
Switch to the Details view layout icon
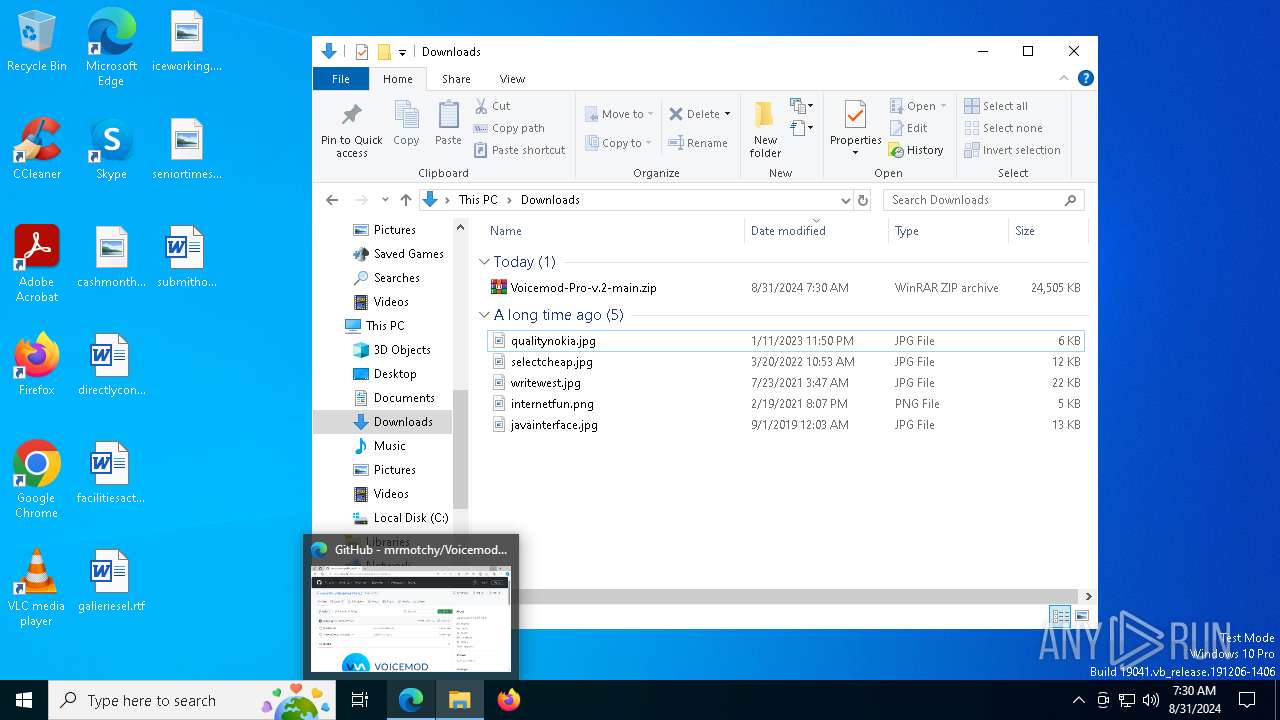1060,616
